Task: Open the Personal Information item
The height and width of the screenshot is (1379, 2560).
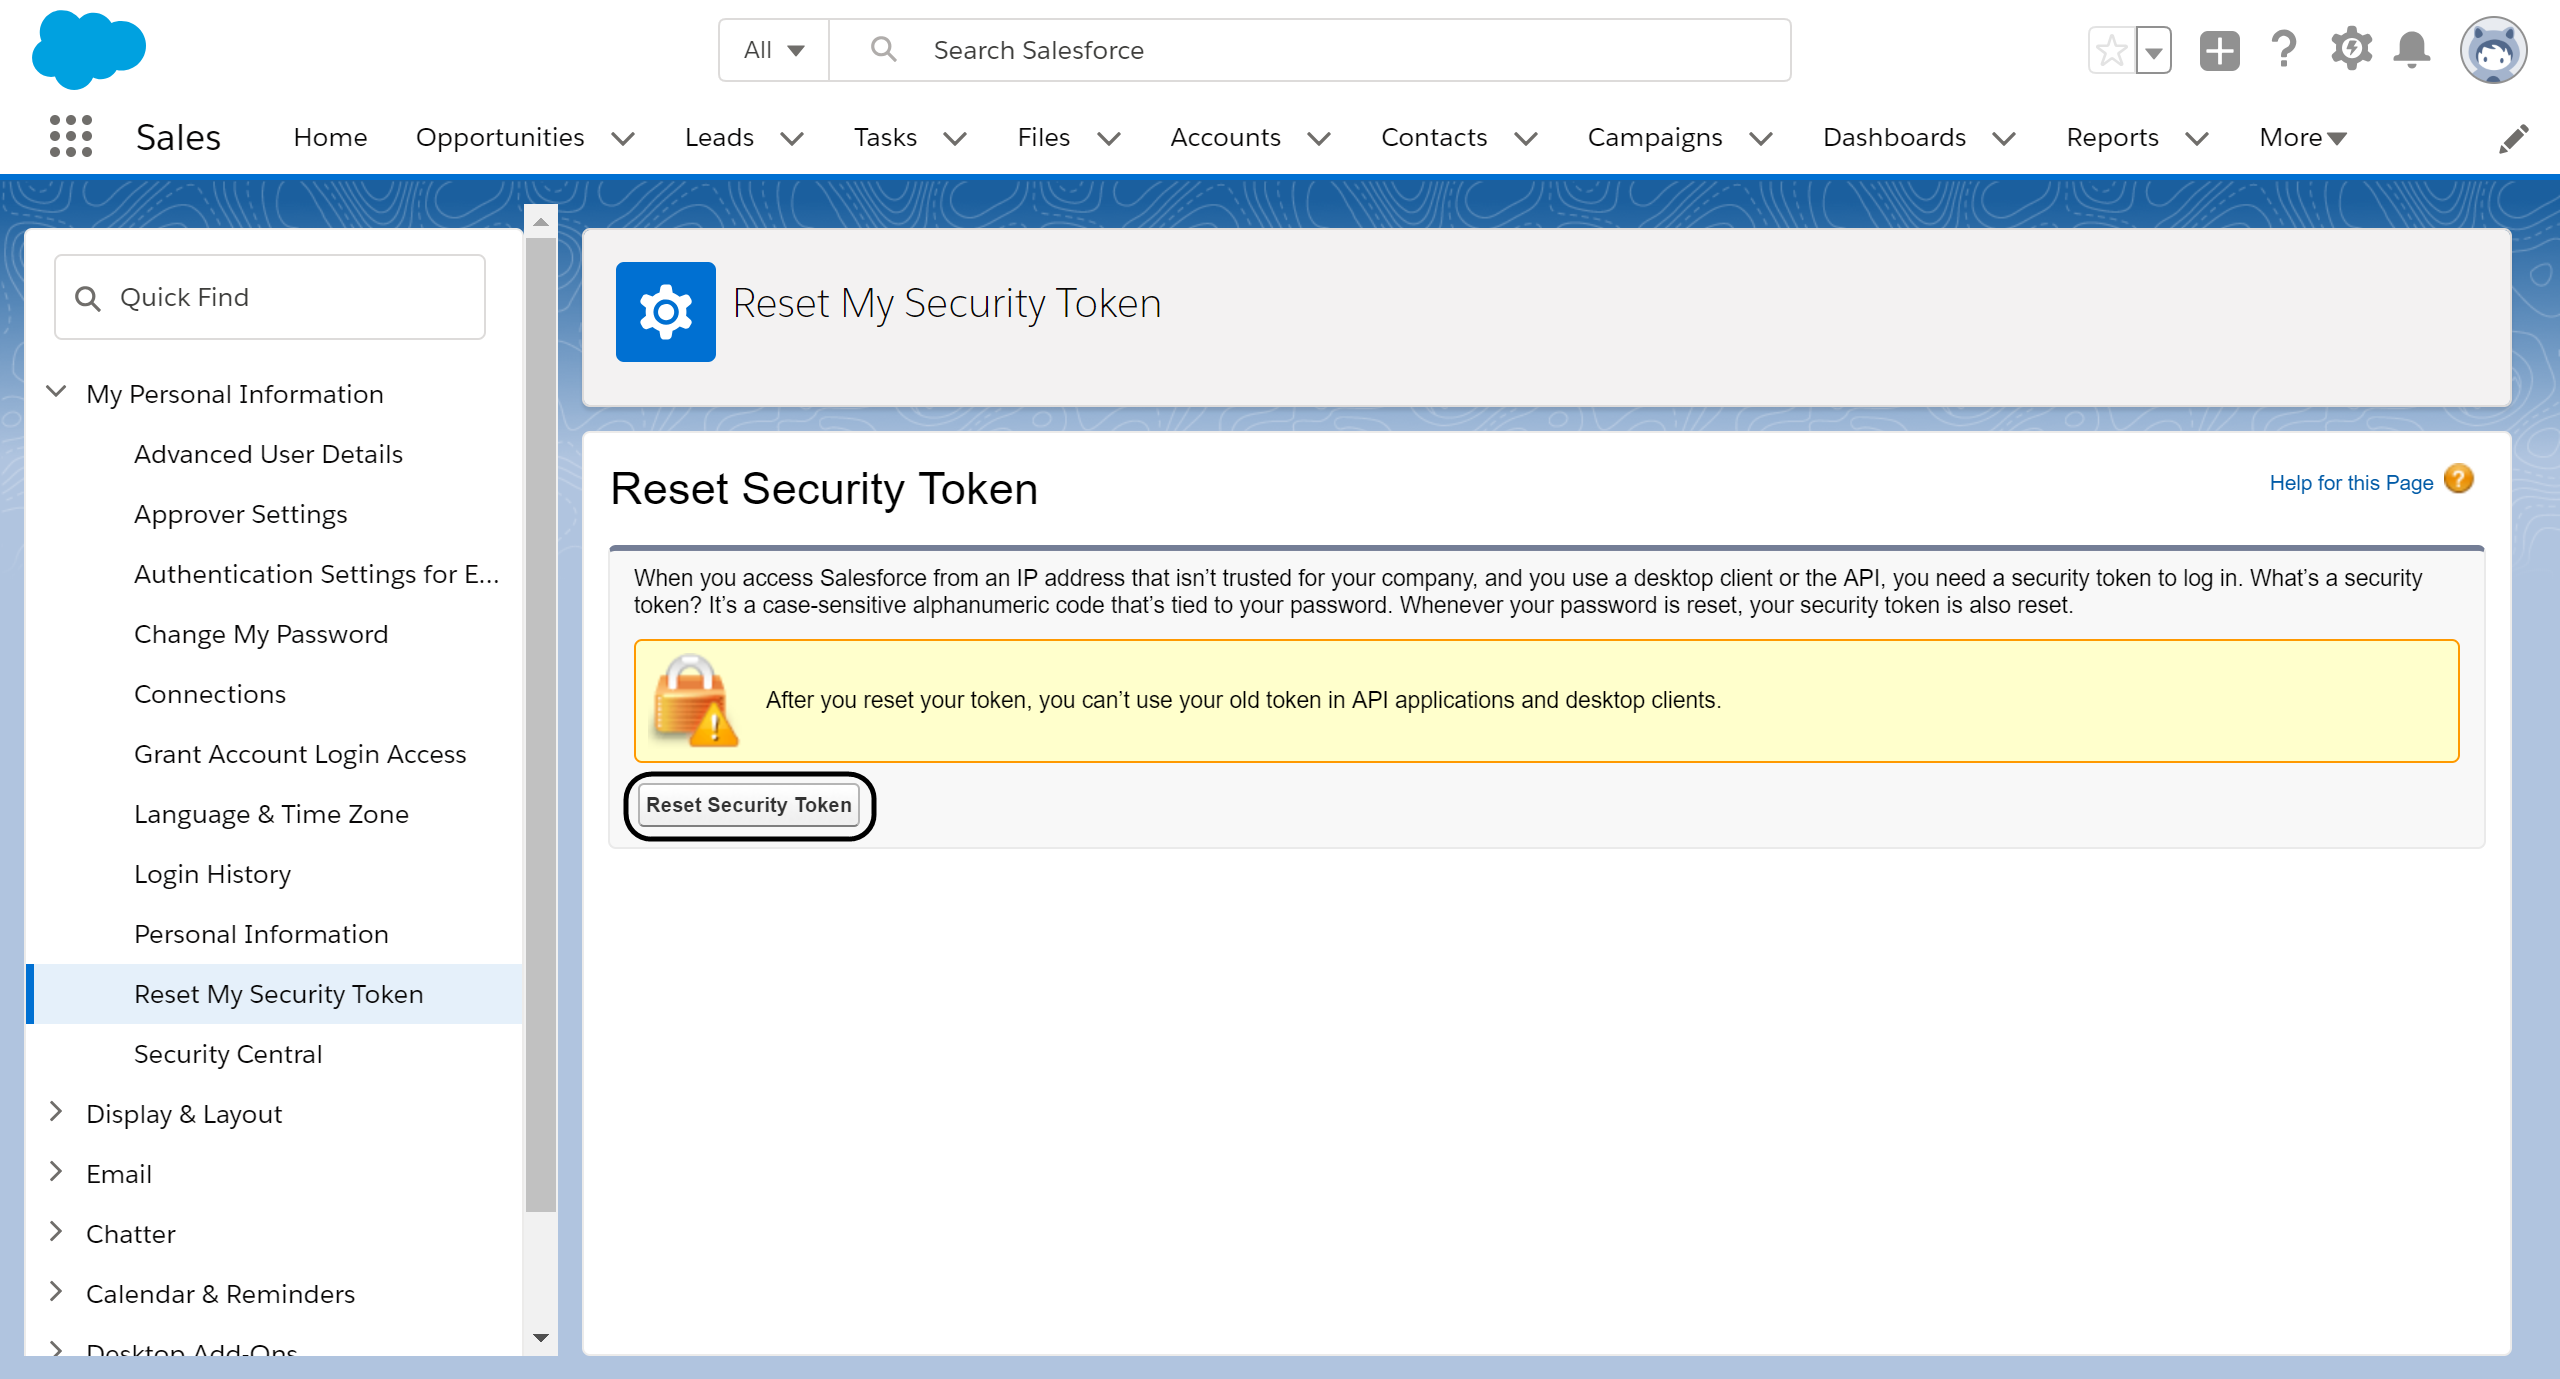Action: pyautogui.click(x=261, y=934)
